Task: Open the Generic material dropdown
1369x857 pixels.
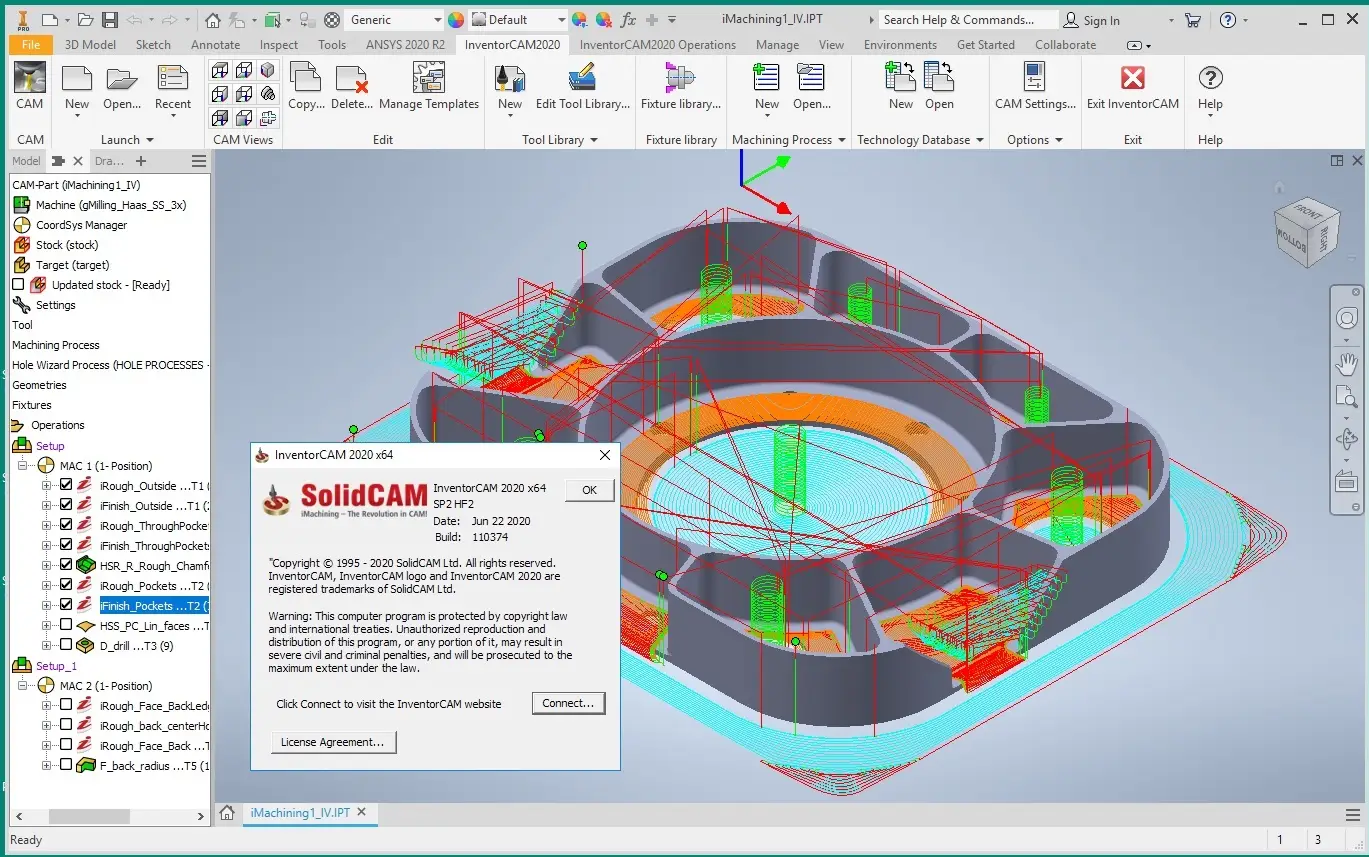Action: pyautogui.click(x=393, y=20)
